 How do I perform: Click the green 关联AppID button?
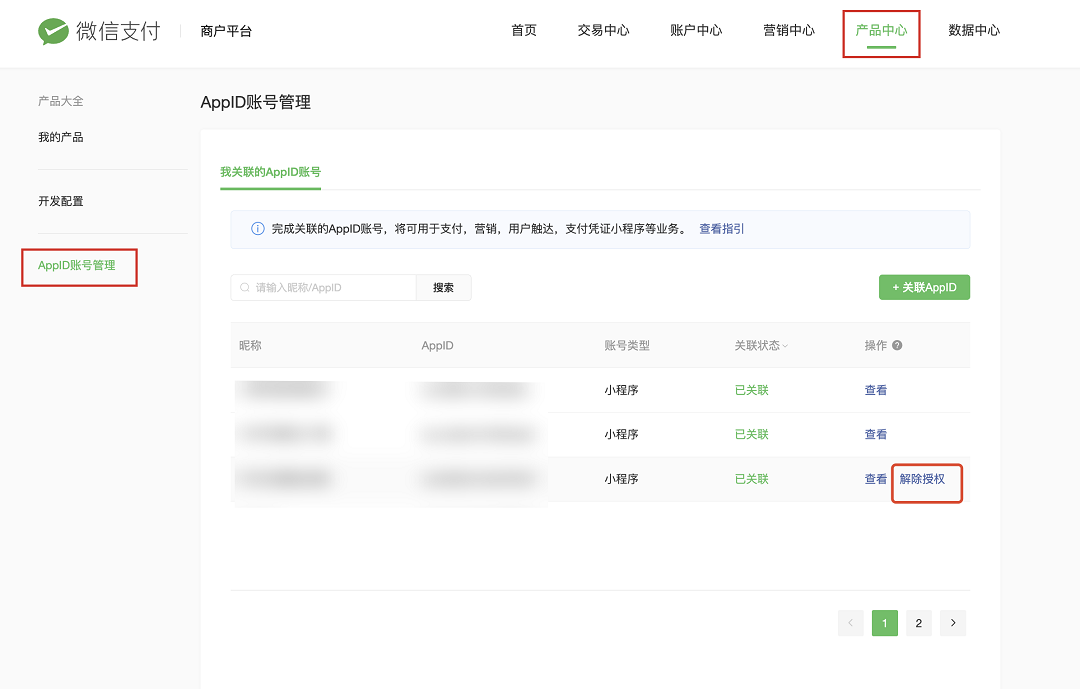[x=924, y=287]
